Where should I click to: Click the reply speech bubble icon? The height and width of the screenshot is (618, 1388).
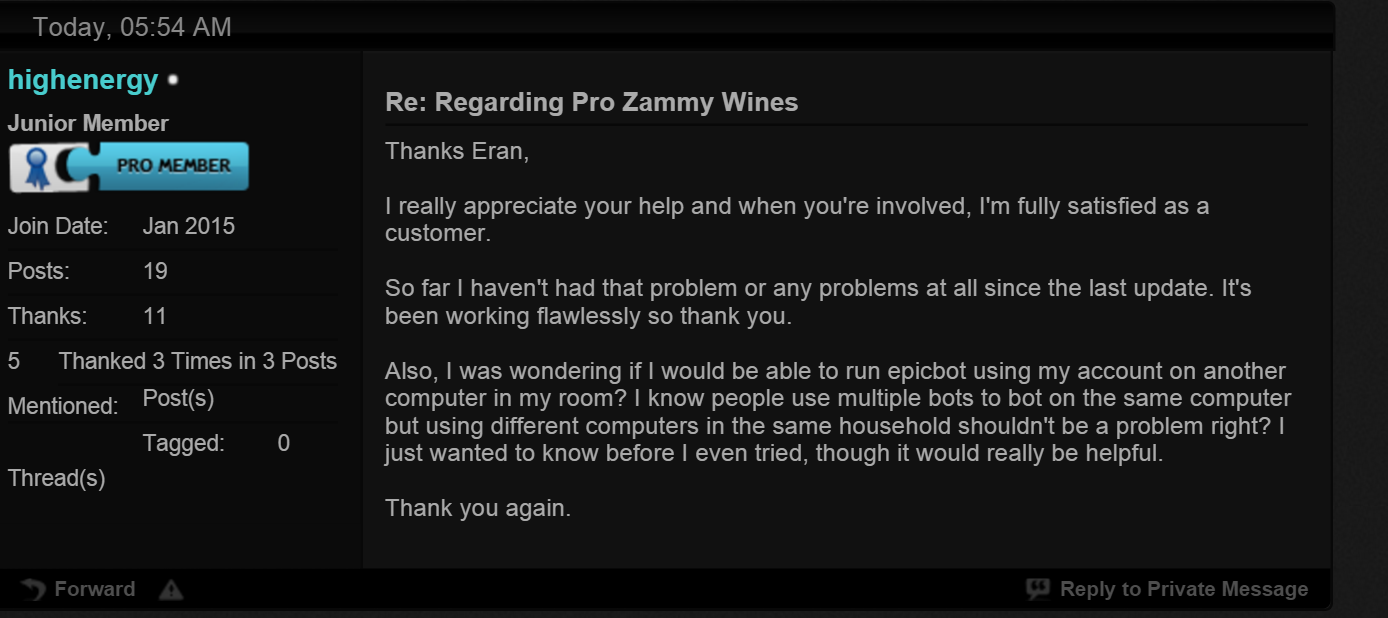tap(1038, 589)
